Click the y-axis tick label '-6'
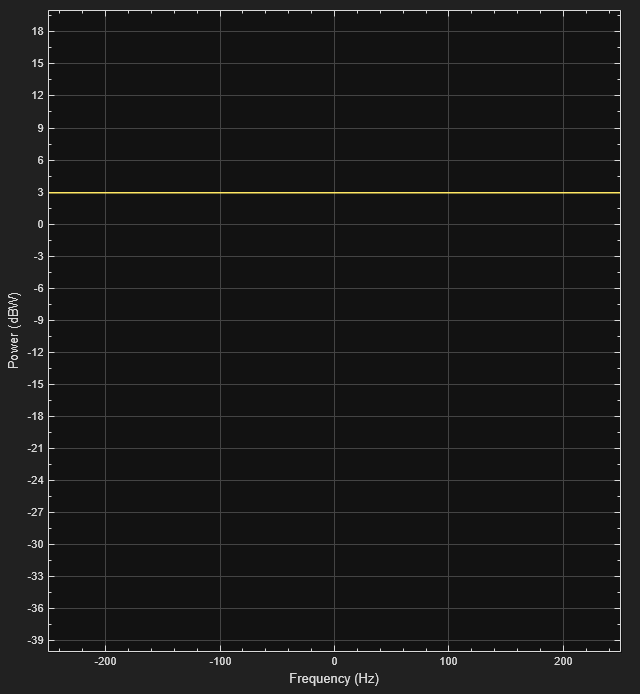The image size is (640, 694). tap(39, 289)
